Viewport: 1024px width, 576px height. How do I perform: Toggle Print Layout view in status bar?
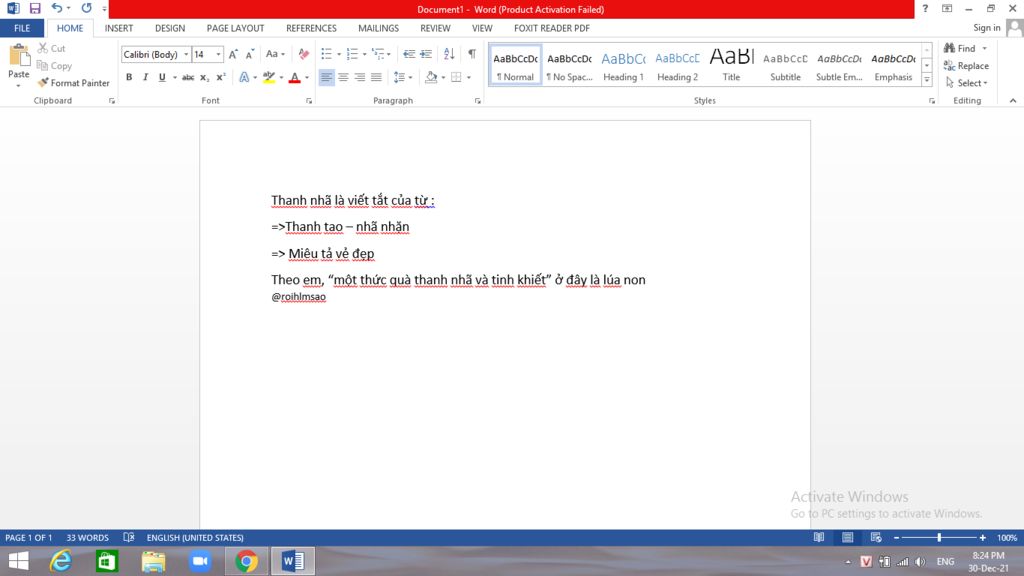pos(847,537)
